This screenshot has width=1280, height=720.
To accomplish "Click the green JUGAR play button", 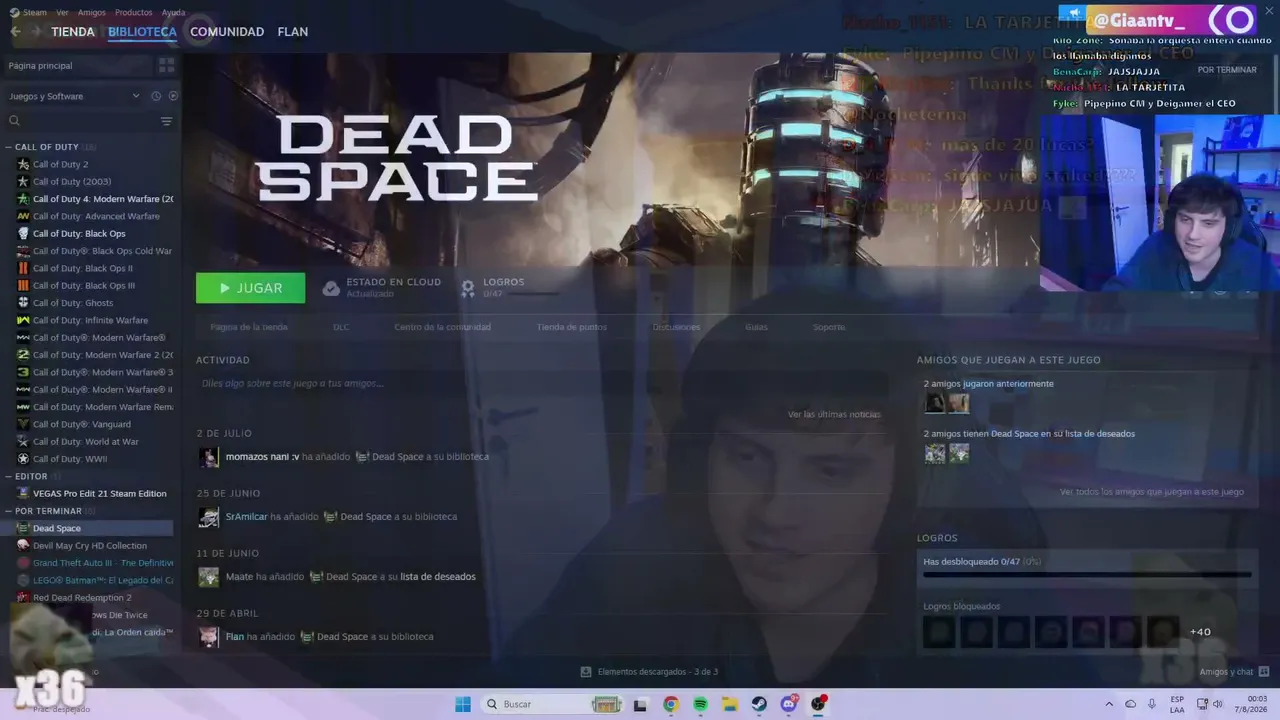I will pos(250,288).
